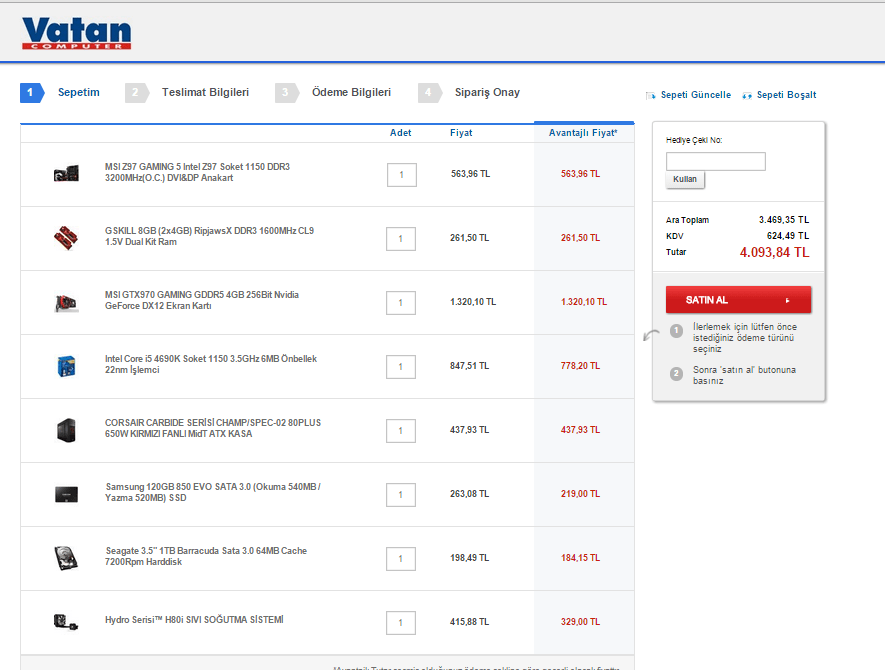Go to the Teslimat Bilgileri step
This screenshot has width=885, height=670.
coord(205,93)
